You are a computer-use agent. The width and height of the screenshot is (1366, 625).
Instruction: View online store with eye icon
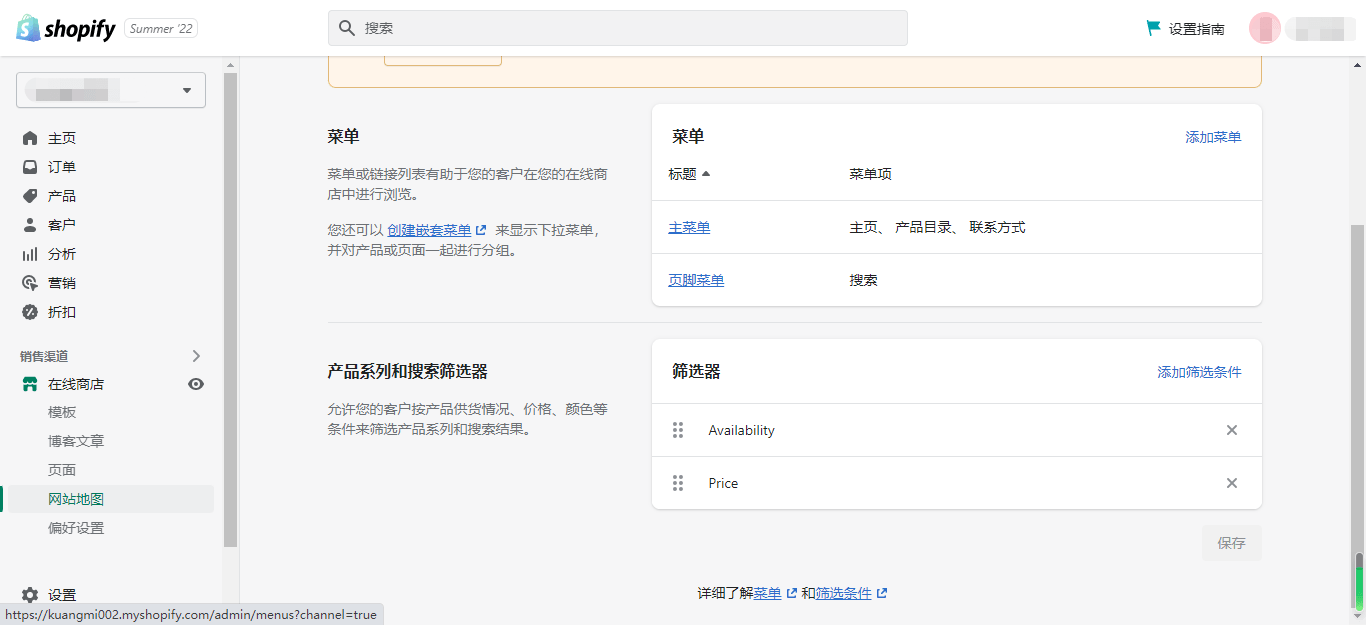click(x=196, y=384)
